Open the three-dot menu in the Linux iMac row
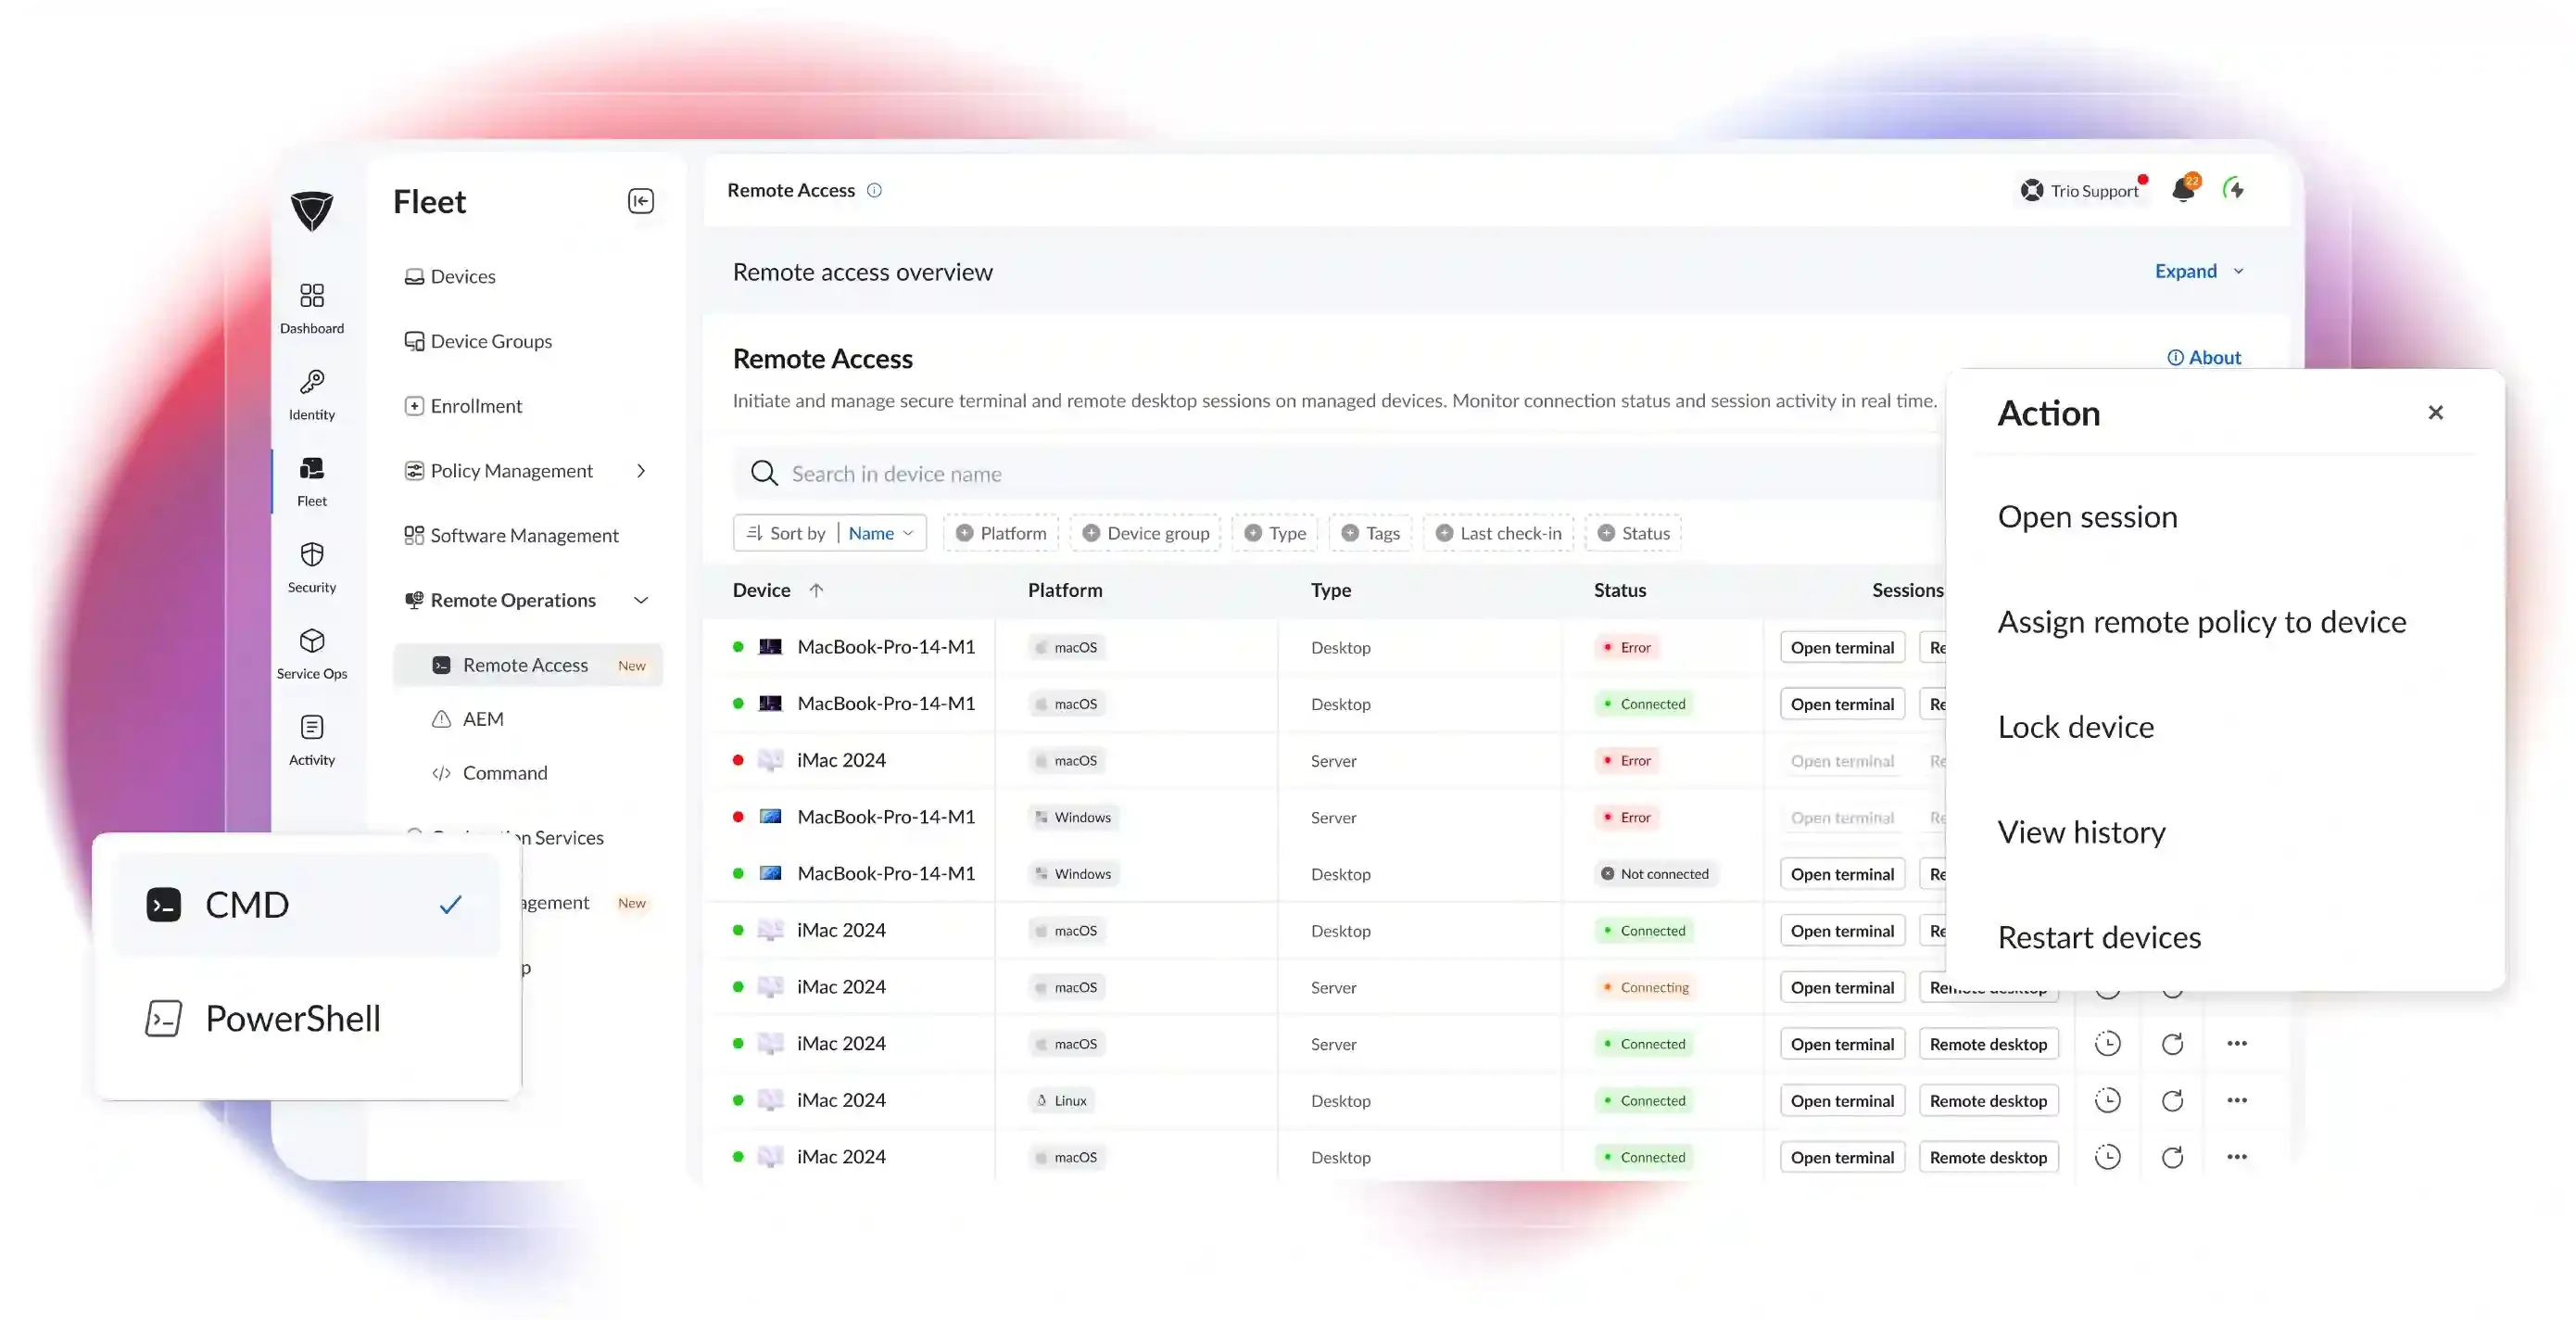 pyautogui.click(x=2237, y=1100)
